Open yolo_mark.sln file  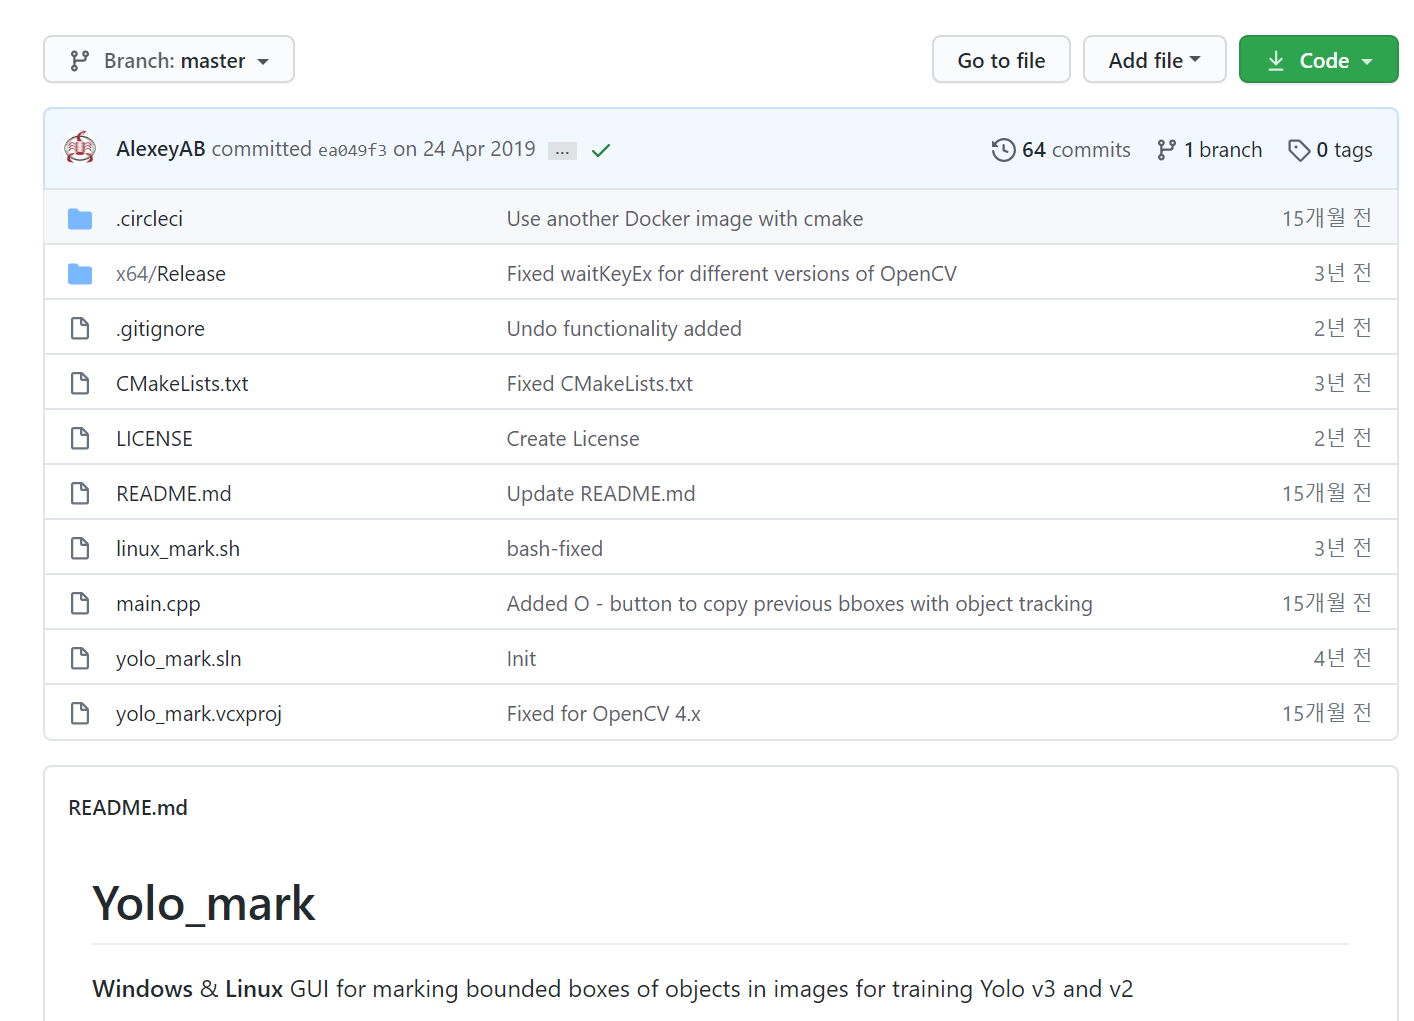(x=179, y=659)
